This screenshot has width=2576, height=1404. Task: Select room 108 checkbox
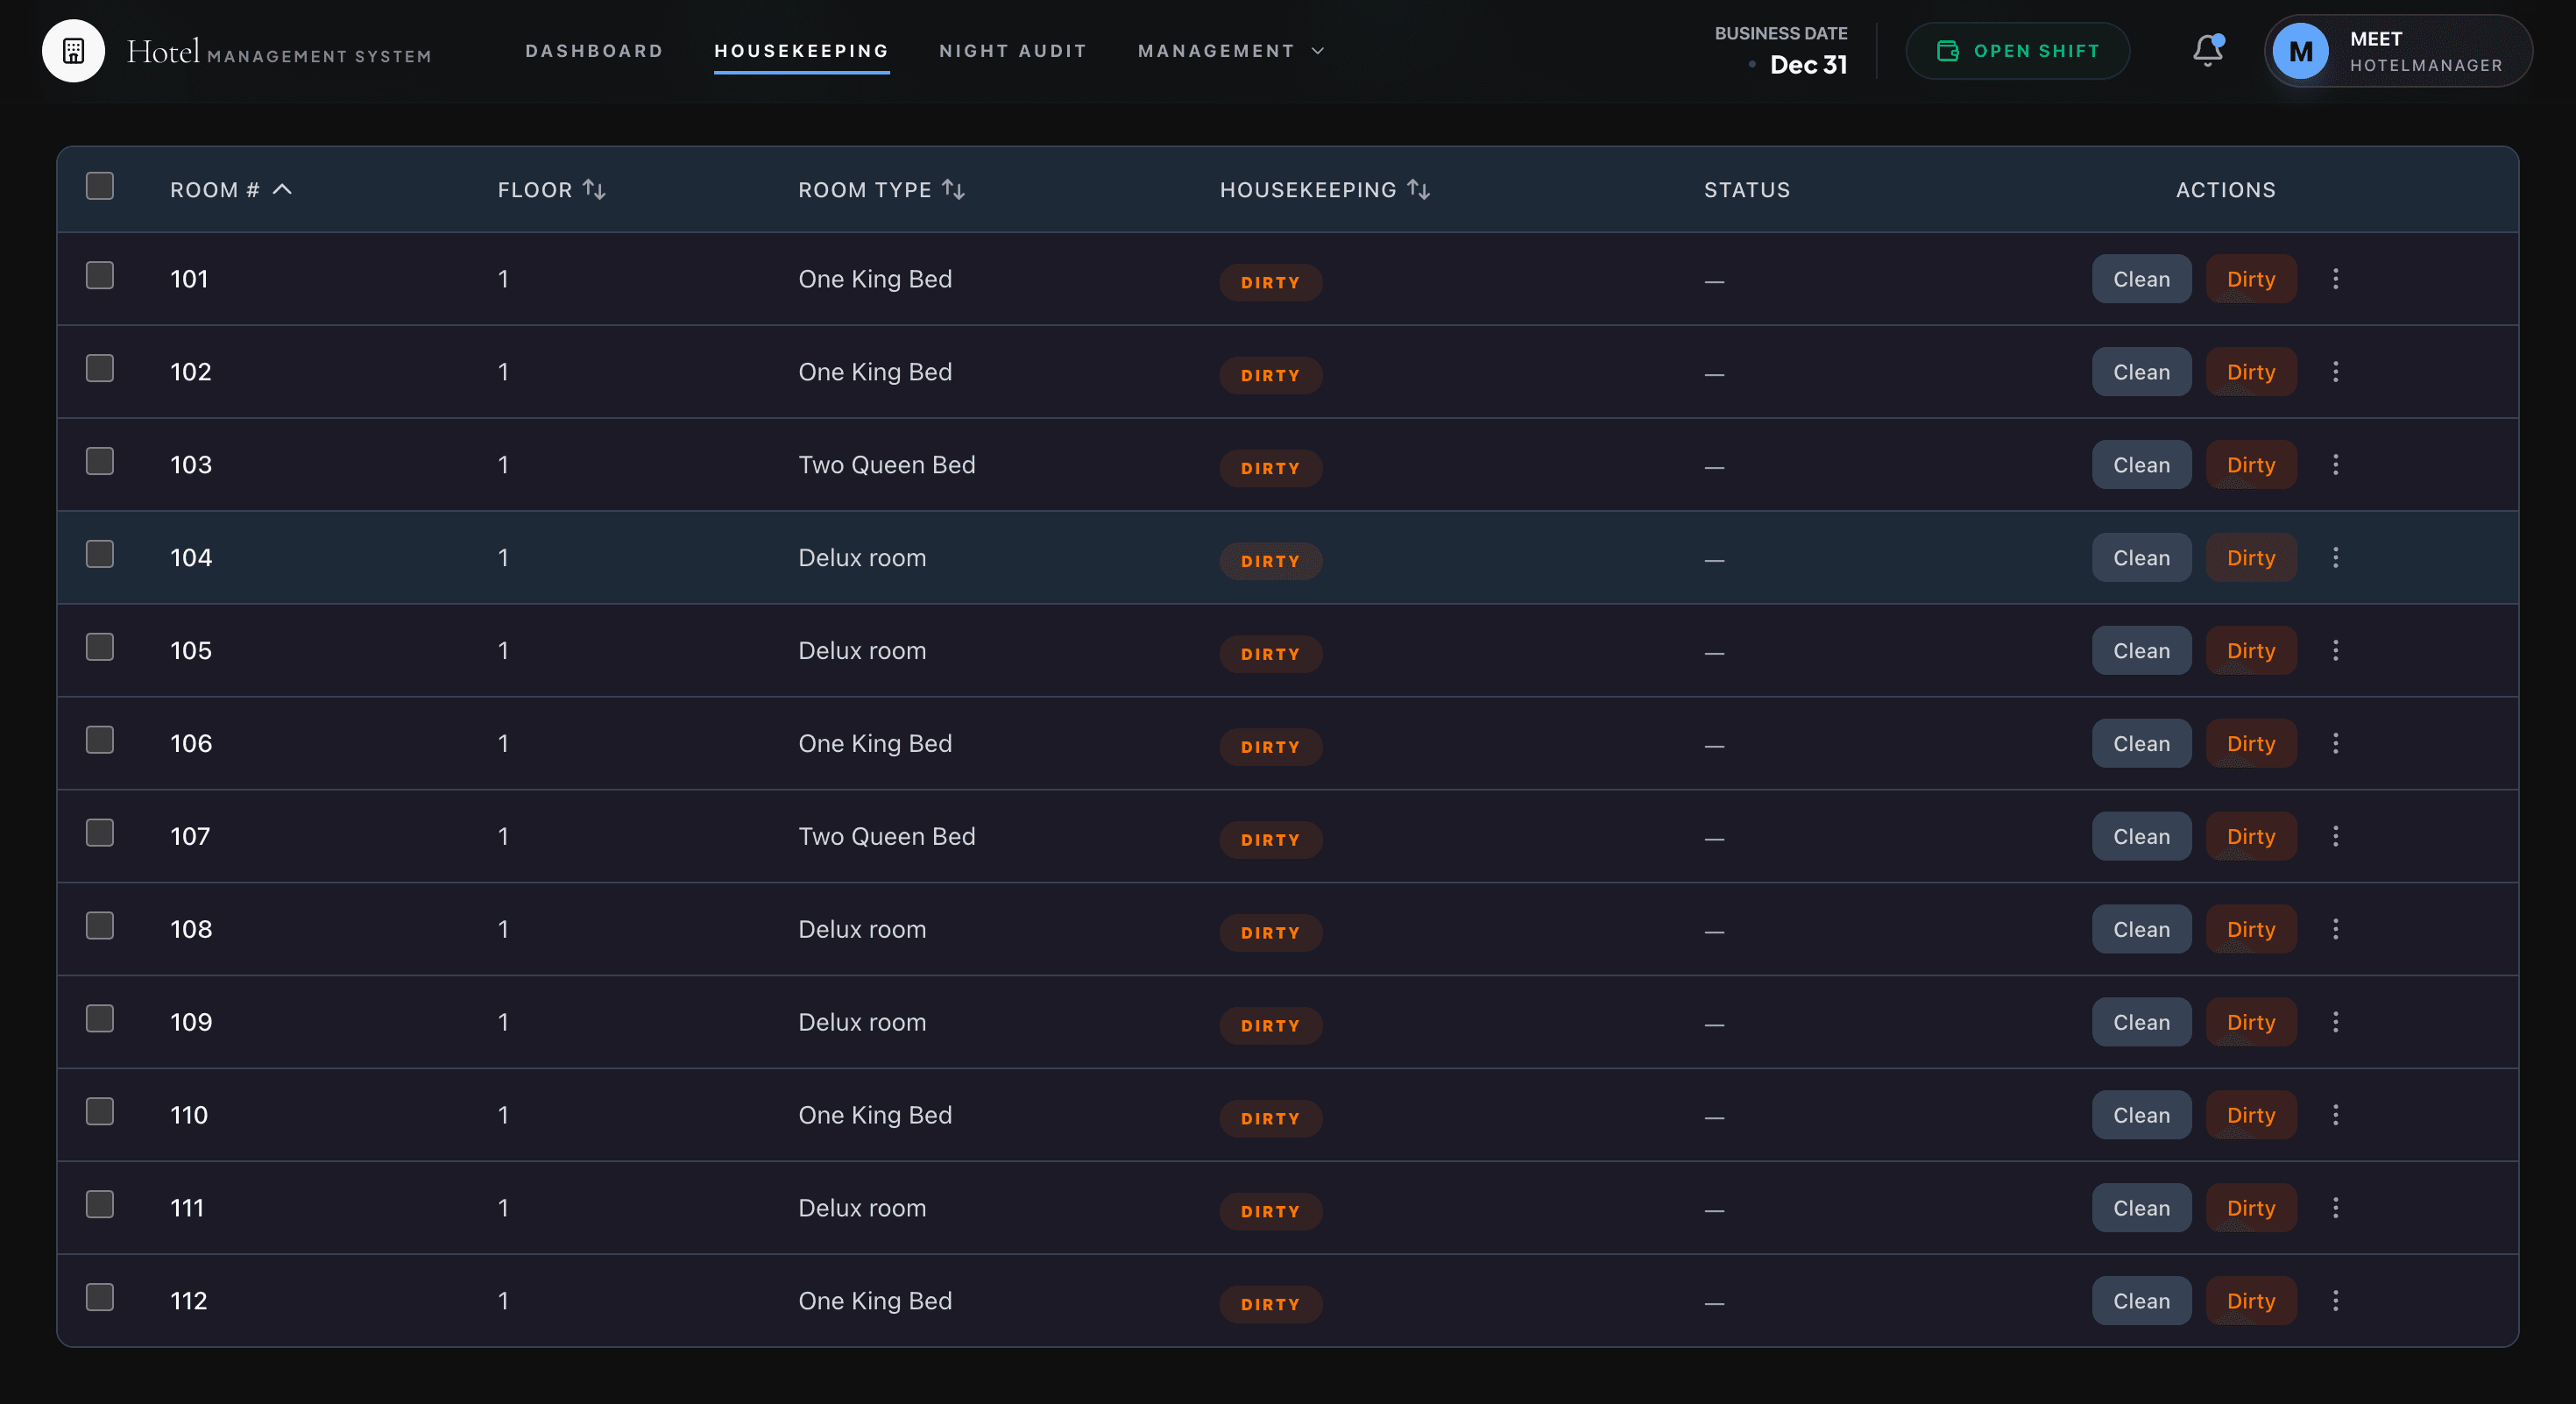point(100,926)
